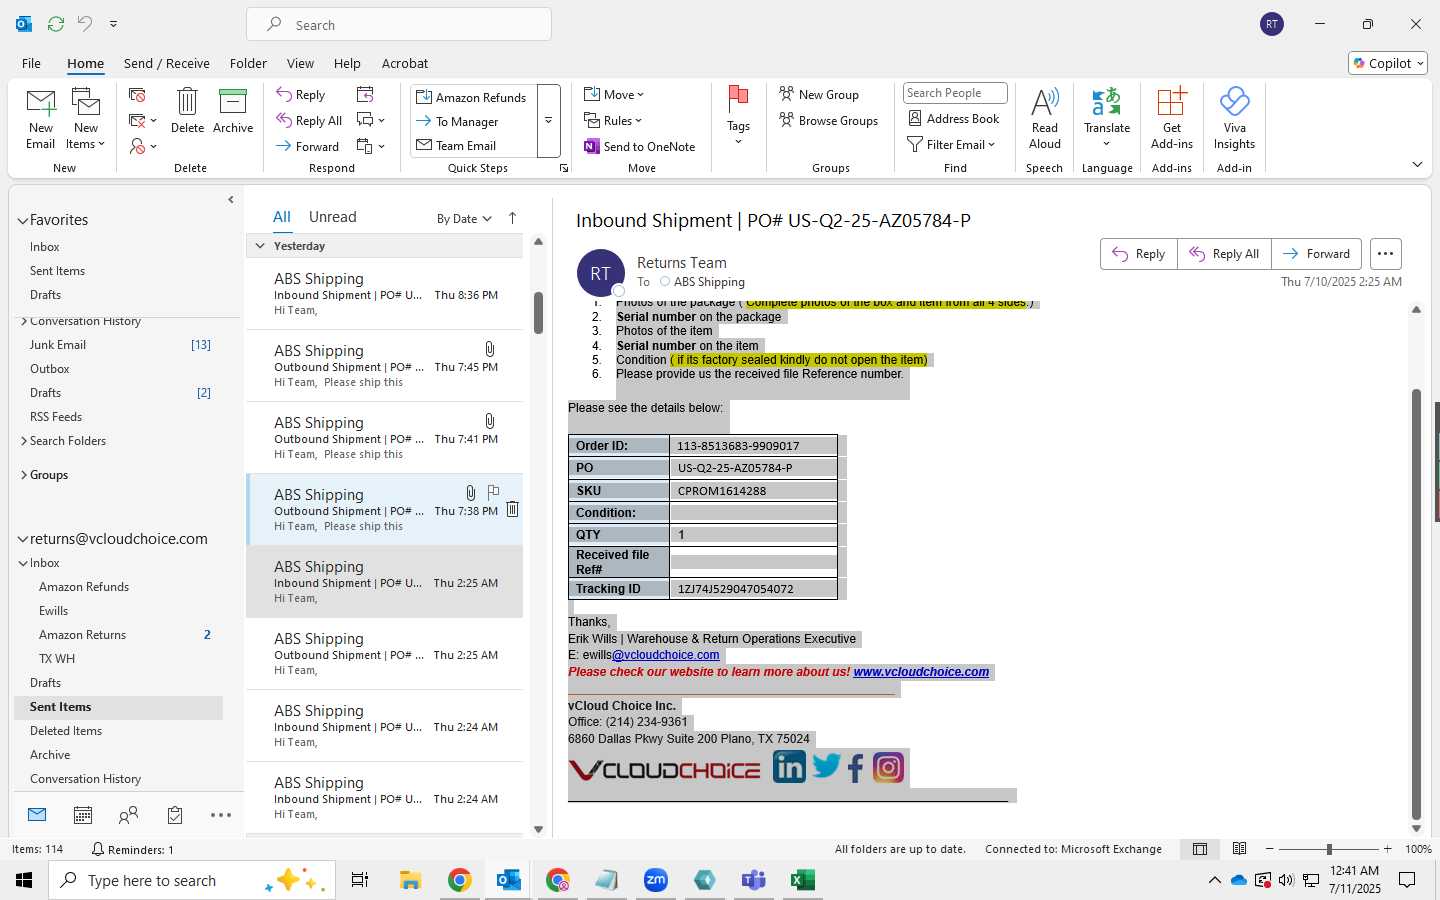Open the Tags dropdown
The height and width of the screenshot is (900, 1440).
[738, 116]
